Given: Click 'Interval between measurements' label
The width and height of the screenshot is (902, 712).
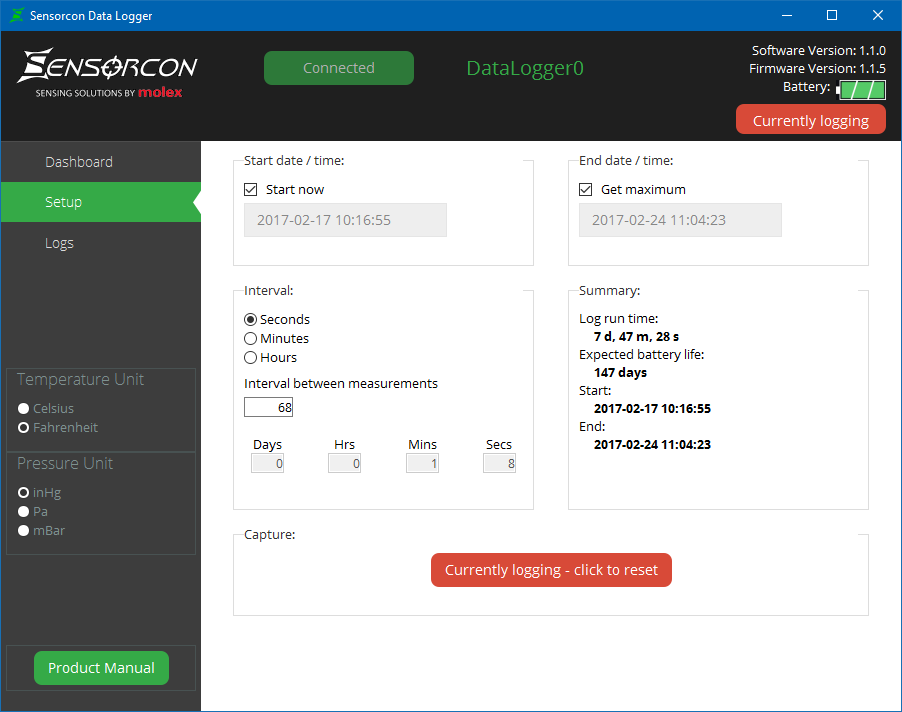Looking at the screenshot, I should click(x=341, y=384).
